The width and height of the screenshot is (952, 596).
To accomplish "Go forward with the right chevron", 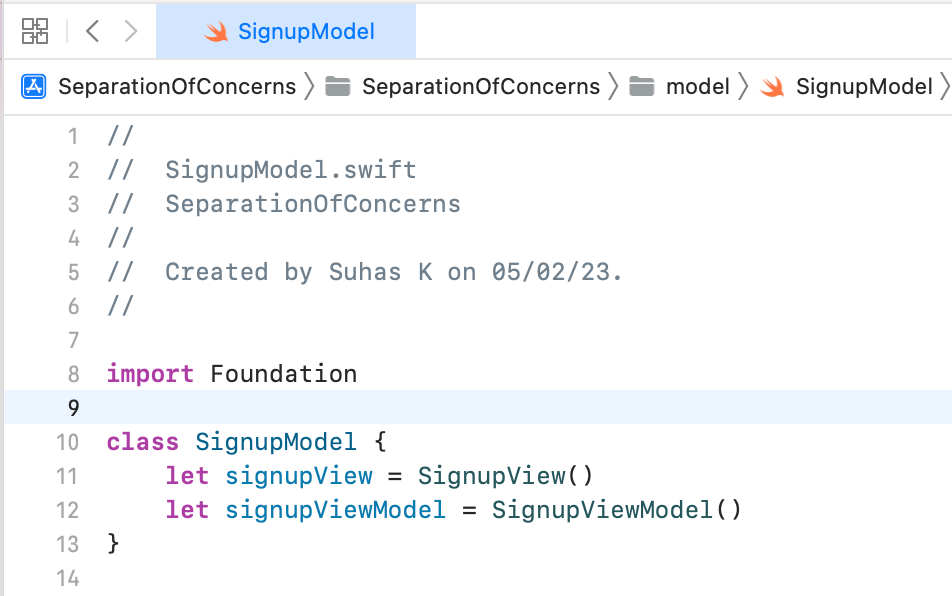I will coord(131,31).
